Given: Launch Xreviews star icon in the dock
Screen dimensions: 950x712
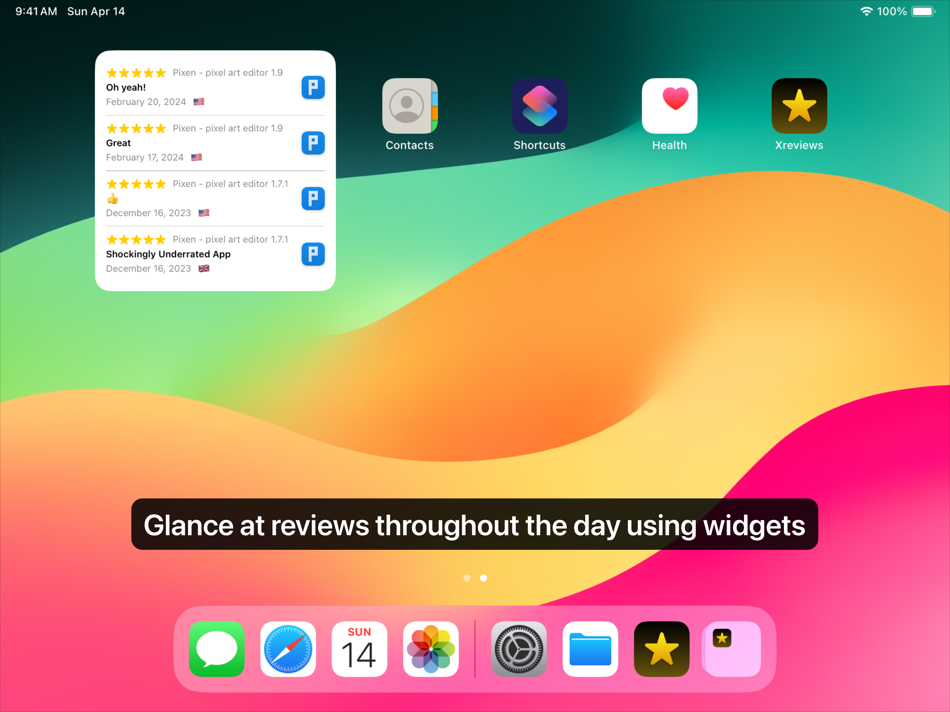Looking at the screenshot, I should 662,649.
